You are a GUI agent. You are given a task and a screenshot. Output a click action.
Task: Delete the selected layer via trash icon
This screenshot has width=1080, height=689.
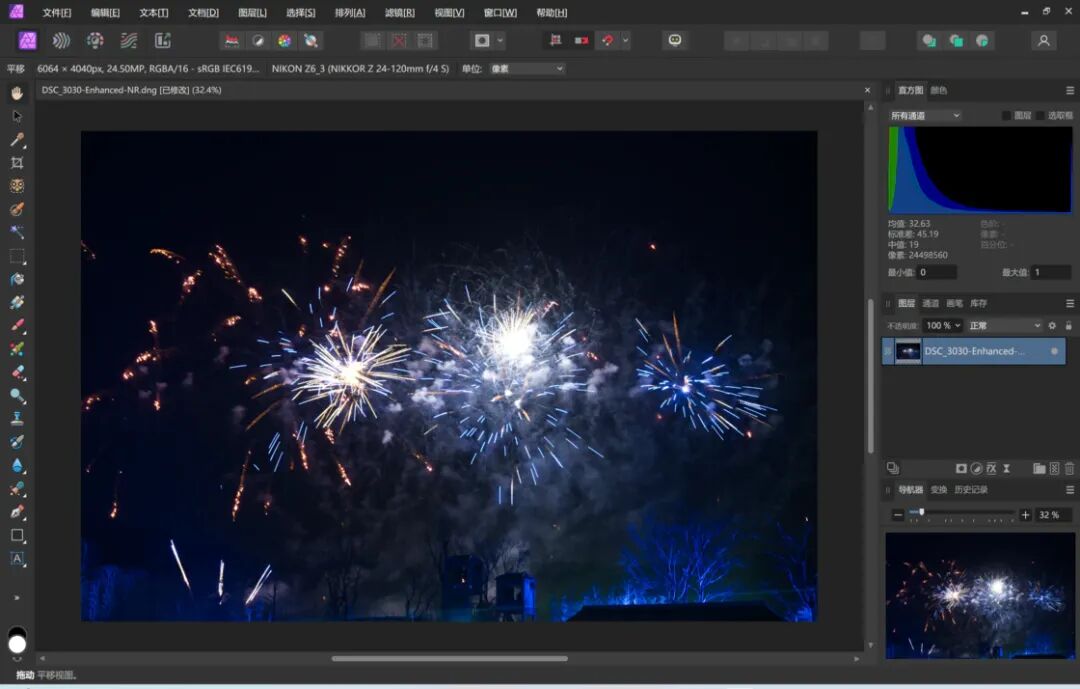(x=1069, y=469)
